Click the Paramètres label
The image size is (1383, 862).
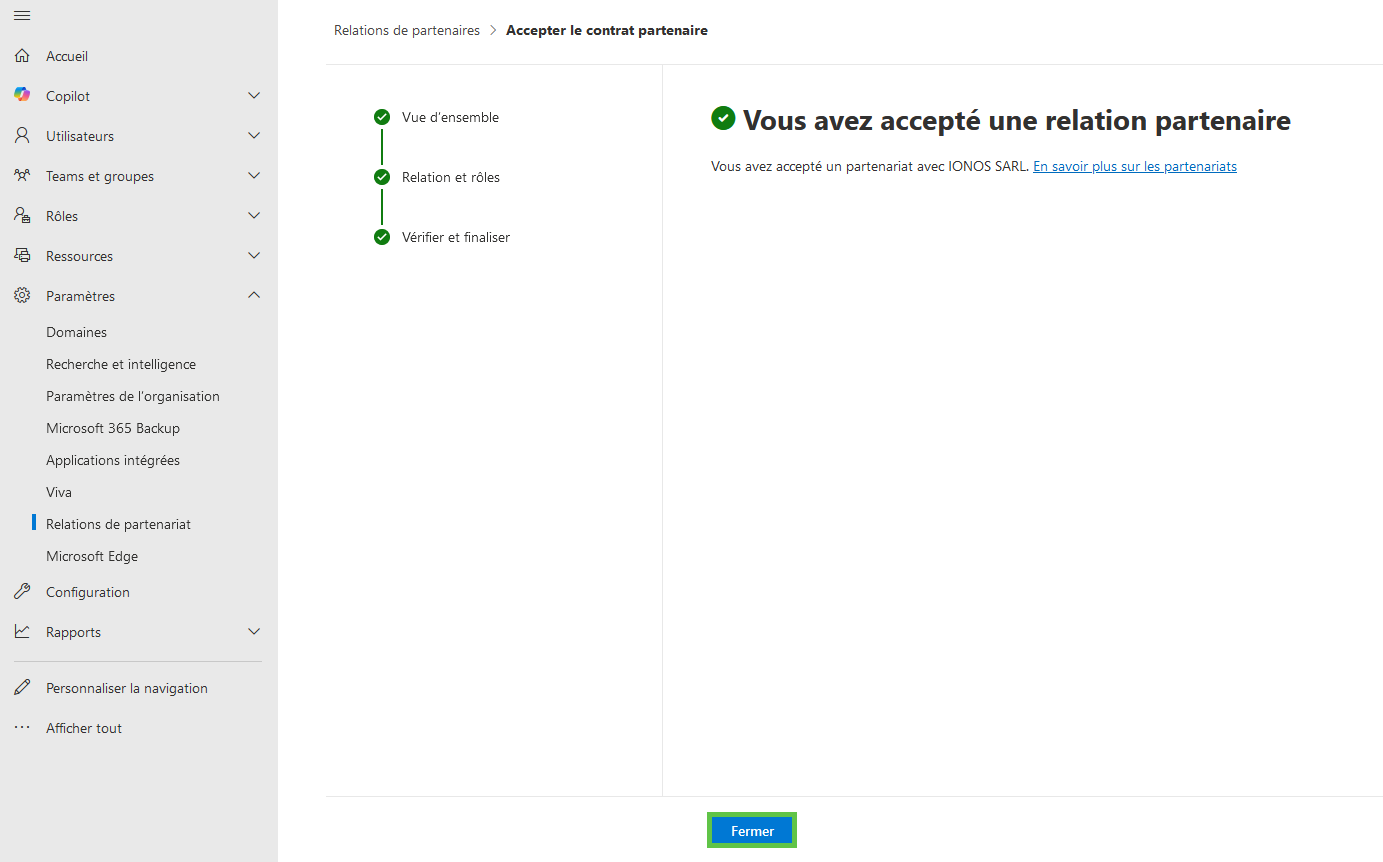coord(80,296)
